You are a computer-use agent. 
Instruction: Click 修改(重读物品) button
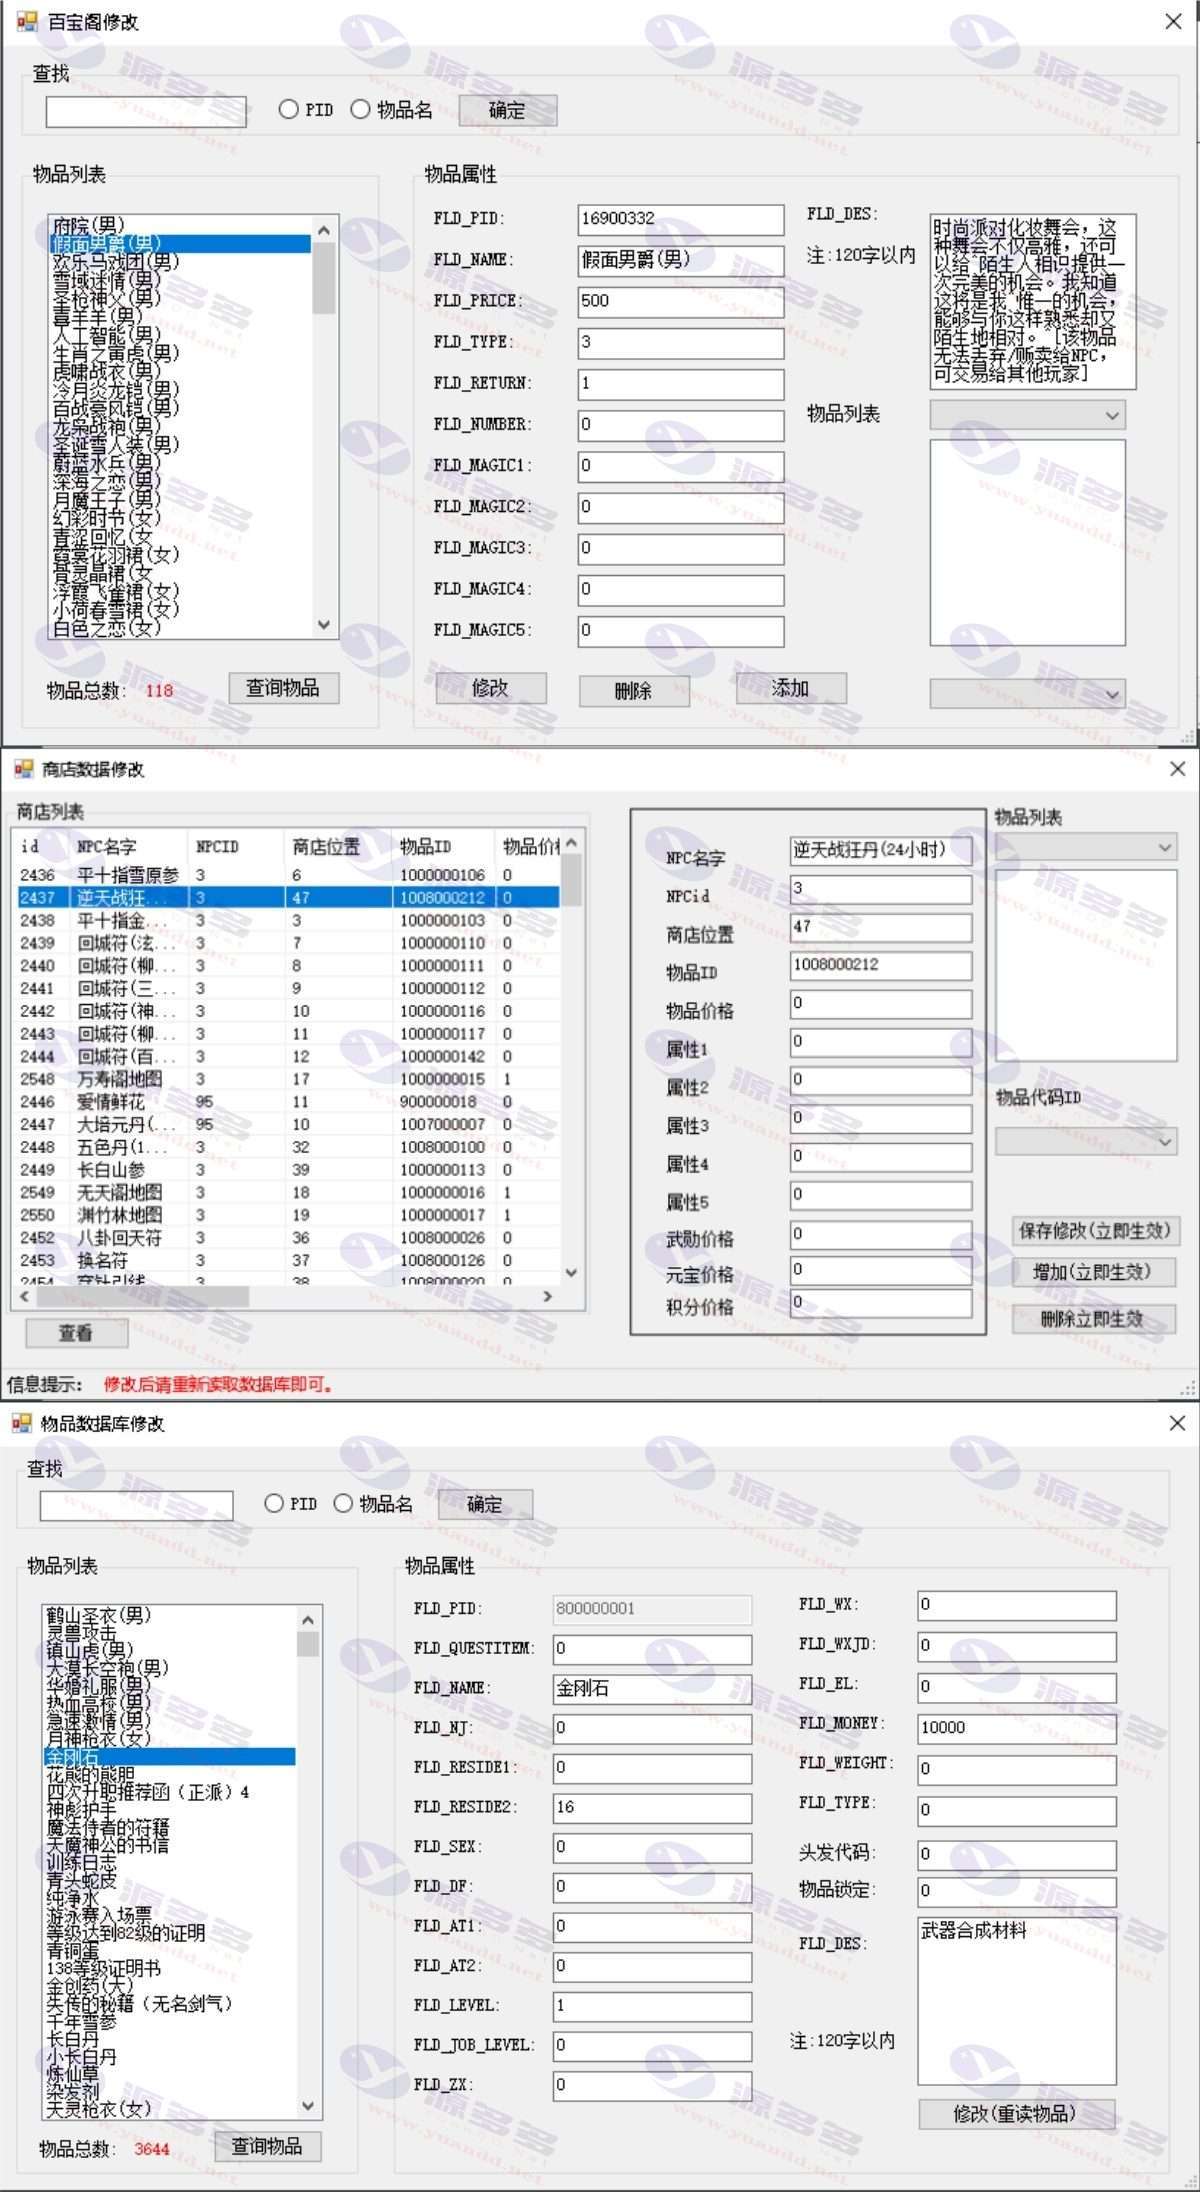(x=1016, y=2113)
